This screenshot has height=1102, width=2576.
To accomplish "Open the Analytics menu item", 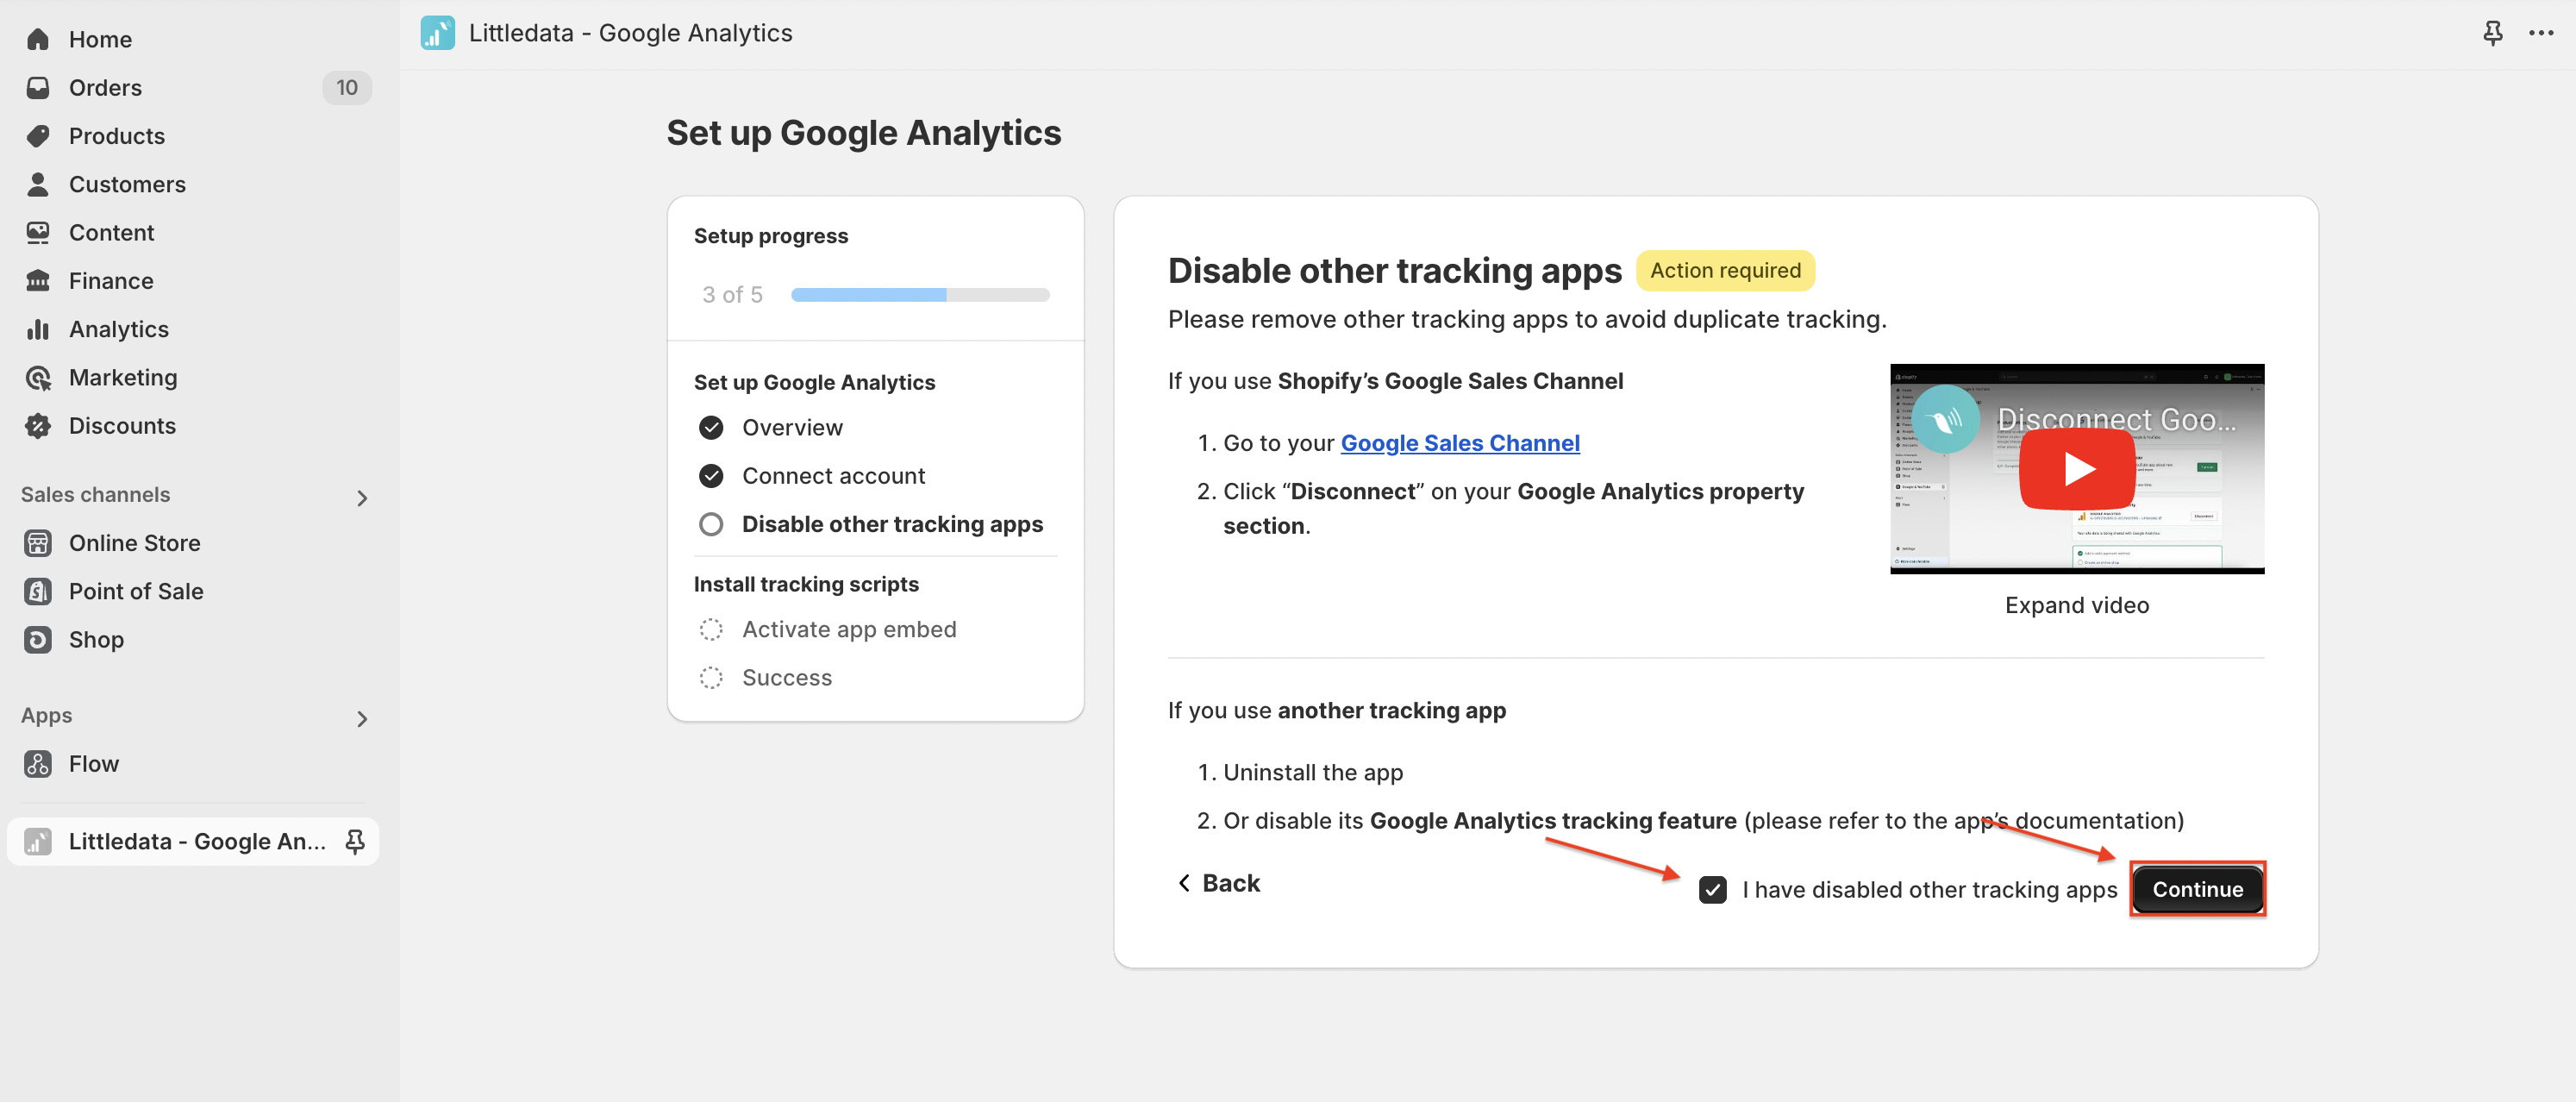I will coord(118,329).
